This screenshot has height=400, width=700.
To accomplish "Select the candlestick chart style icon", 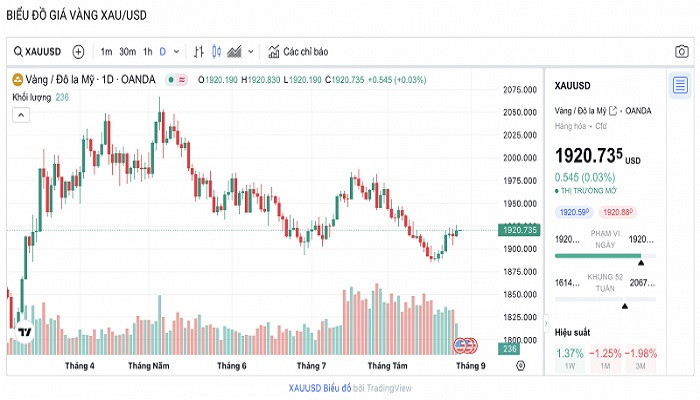I will pos(216,52).
